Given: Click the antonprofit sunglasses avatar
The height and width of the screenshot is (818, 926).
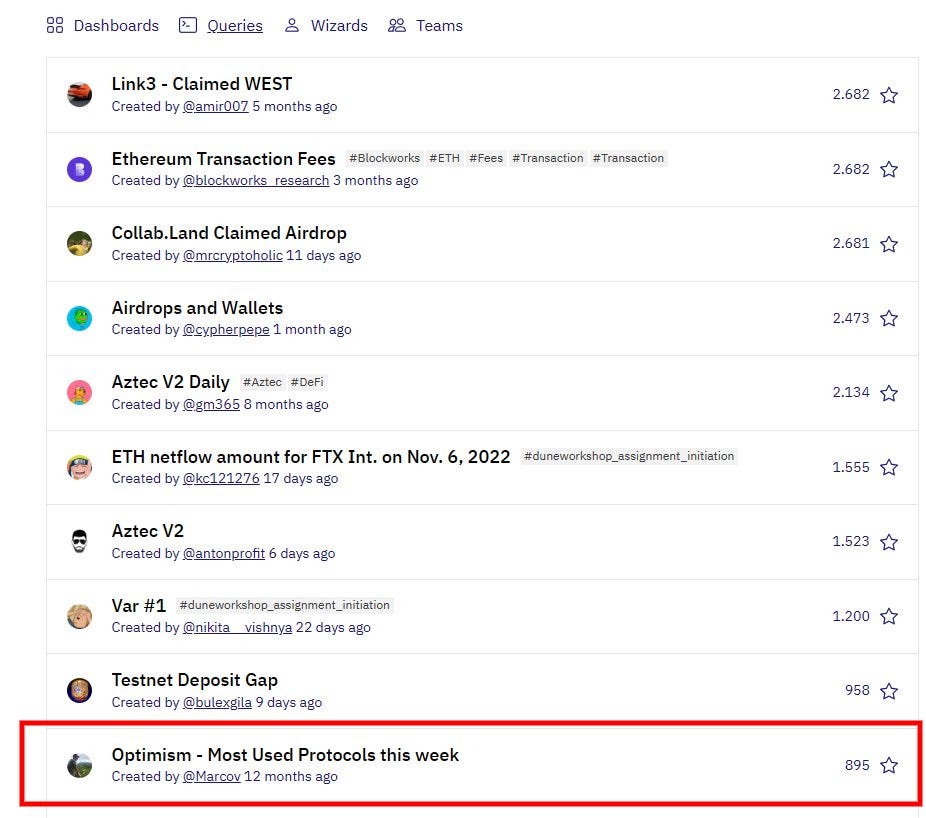Looking at the screenshot, I should [x=79, y=542].
